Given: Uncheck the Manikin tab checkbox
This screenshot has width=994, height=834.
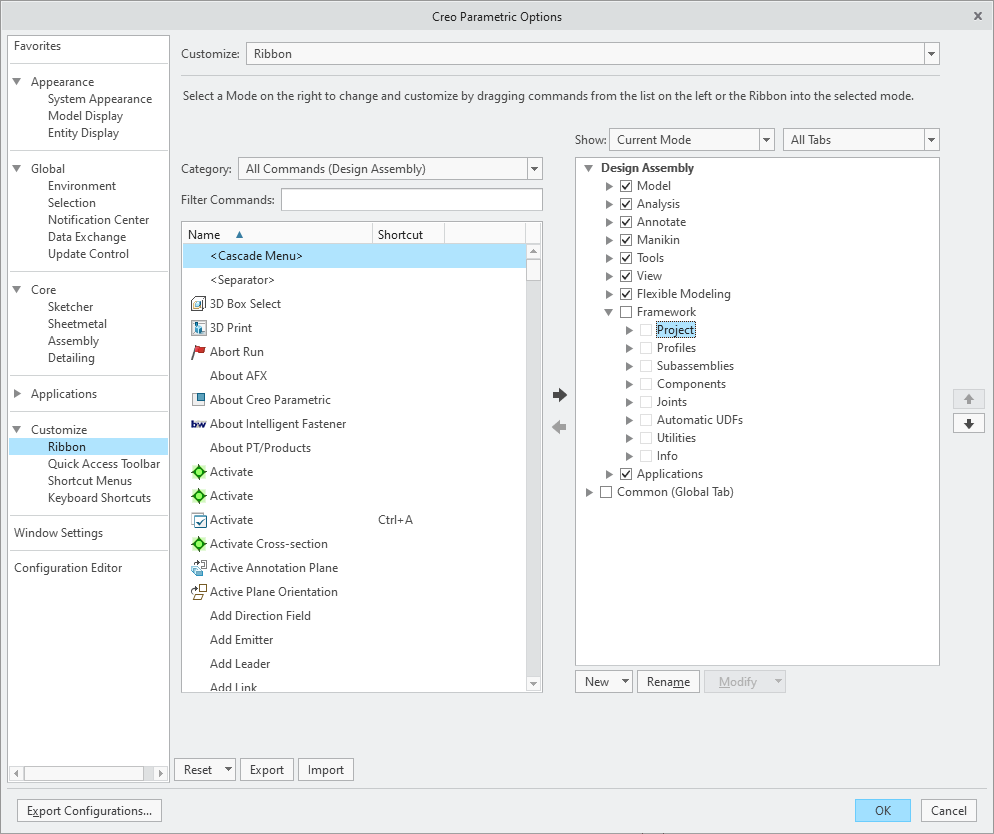Looking at the screenshot, I should 625,239.
